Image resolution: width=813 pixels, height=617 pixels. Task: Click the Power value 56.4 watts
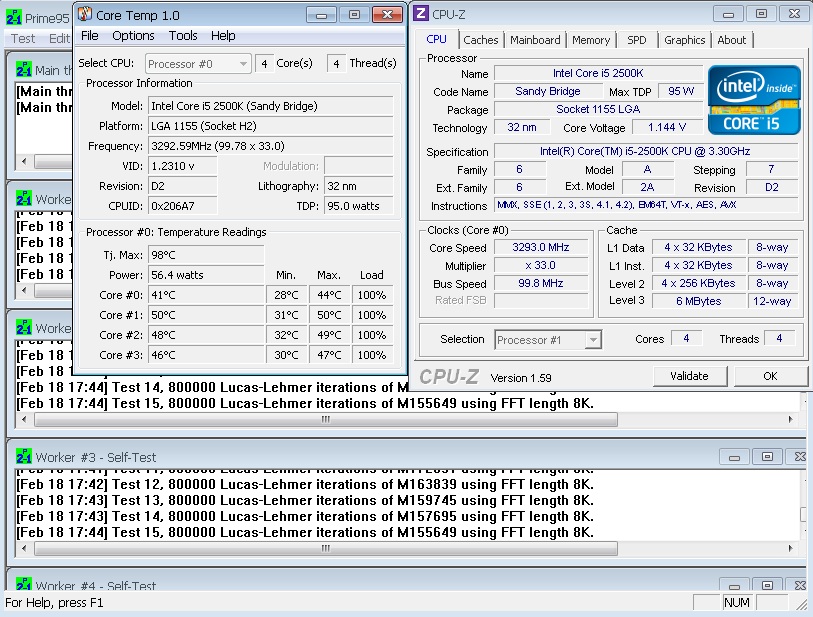coord(206,275)
